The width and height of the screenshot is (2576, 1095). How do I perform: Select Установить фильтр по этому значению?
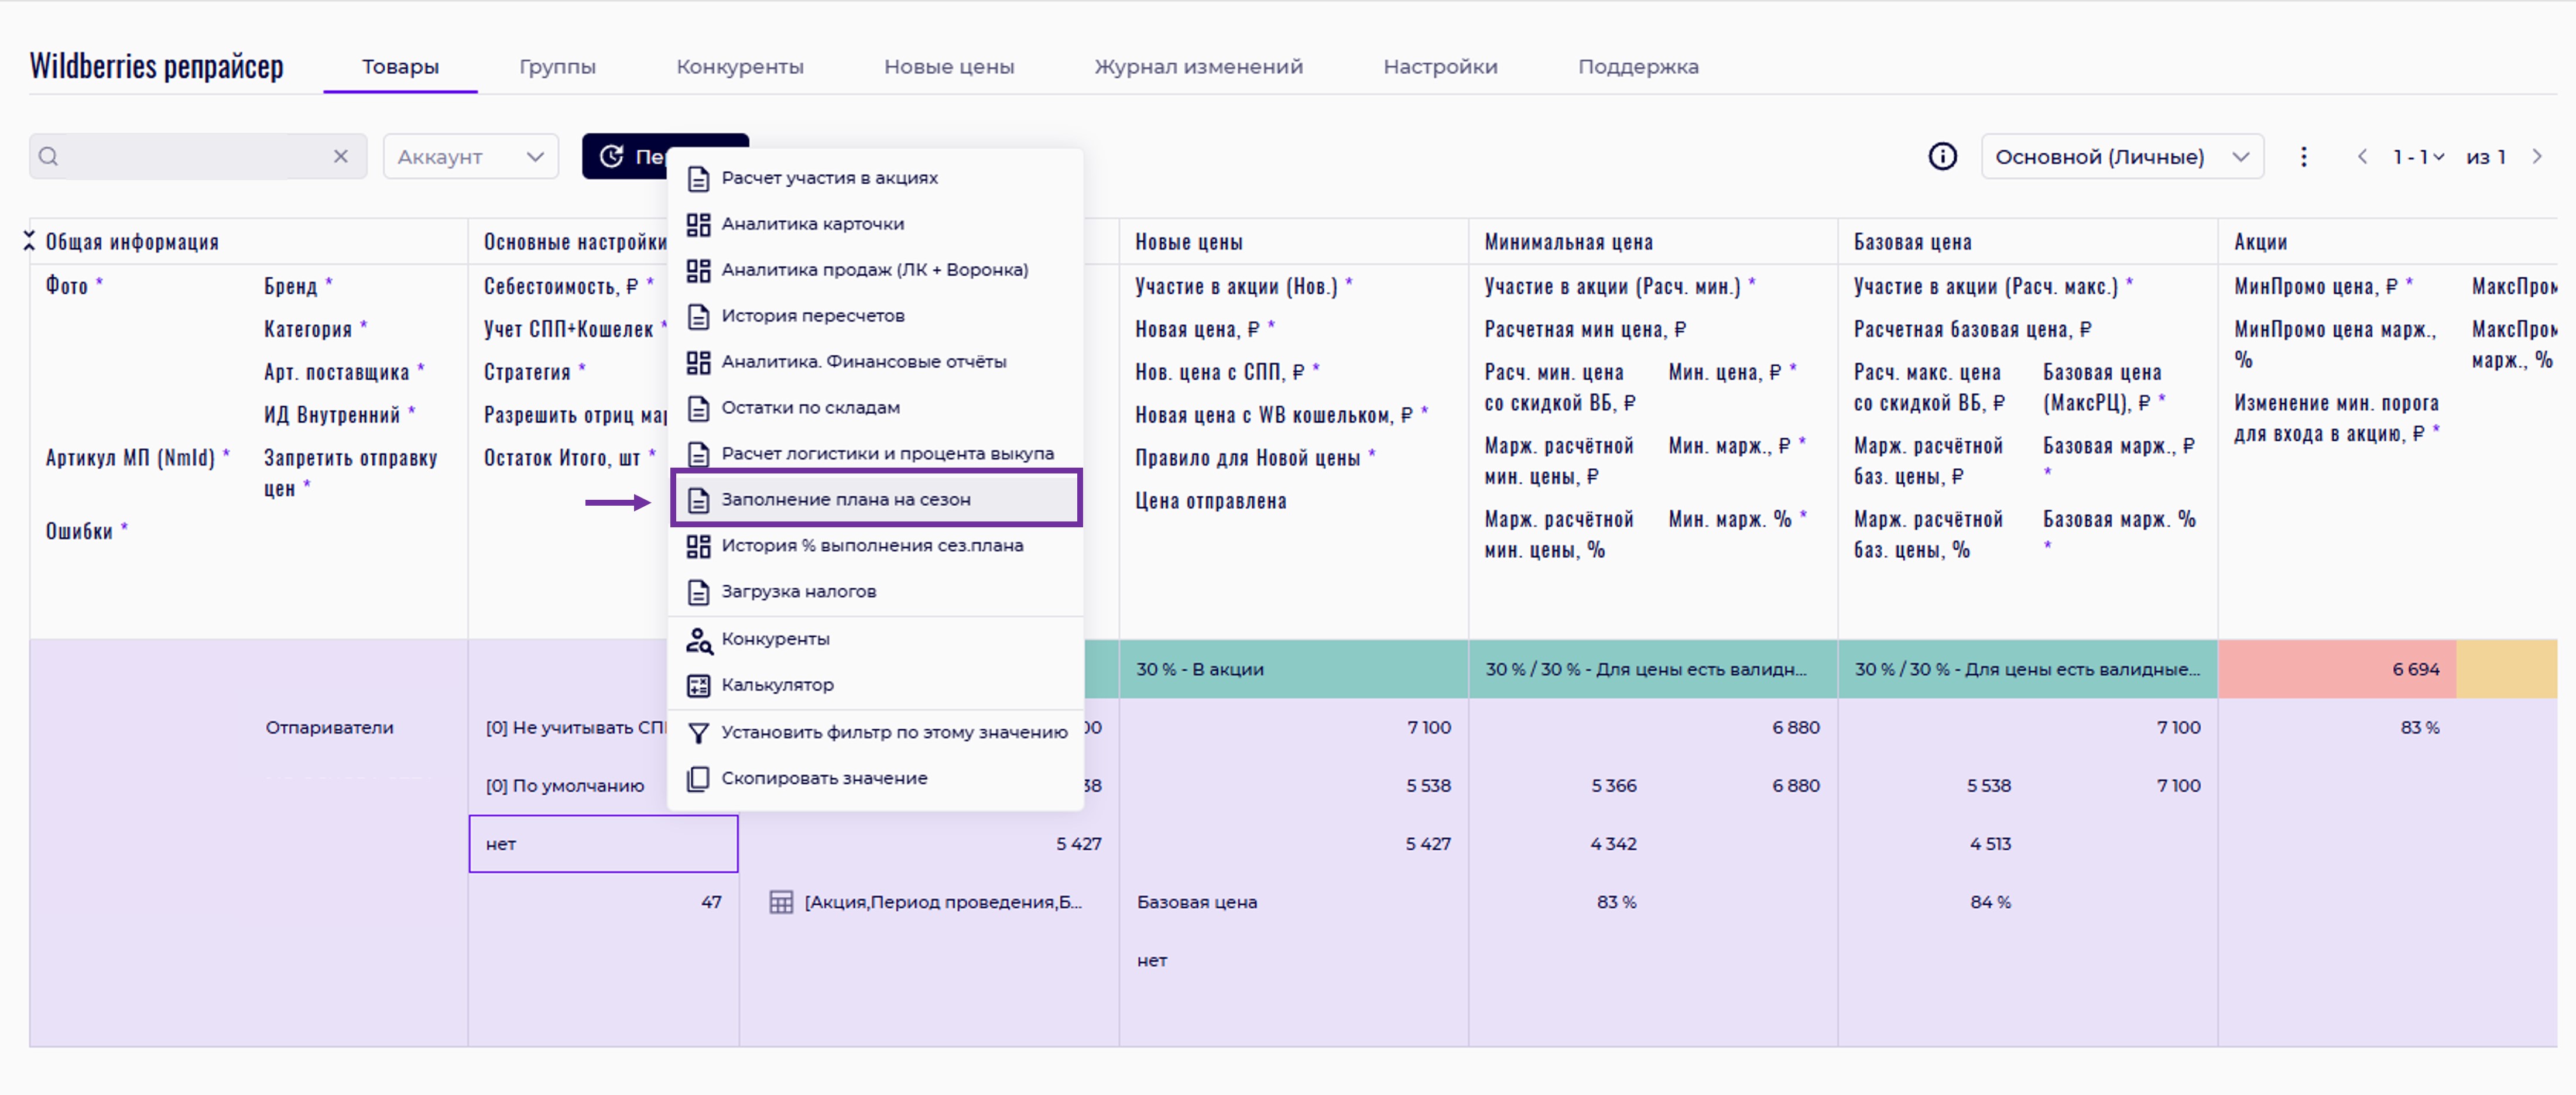click(894, 732)
